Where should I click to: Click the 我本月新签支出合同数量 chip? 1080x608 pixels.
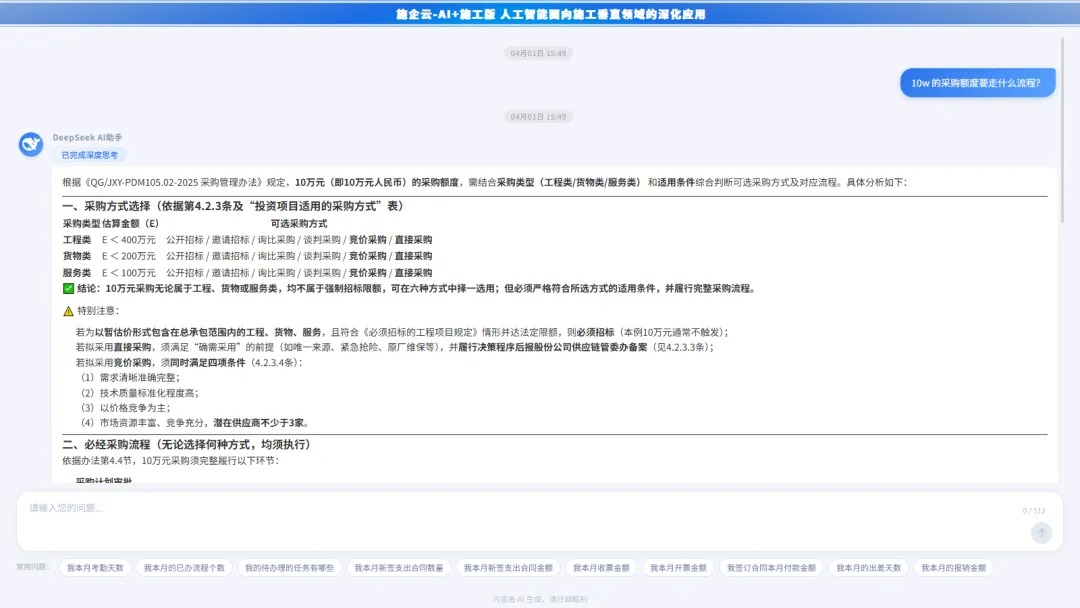click(400, 566)
